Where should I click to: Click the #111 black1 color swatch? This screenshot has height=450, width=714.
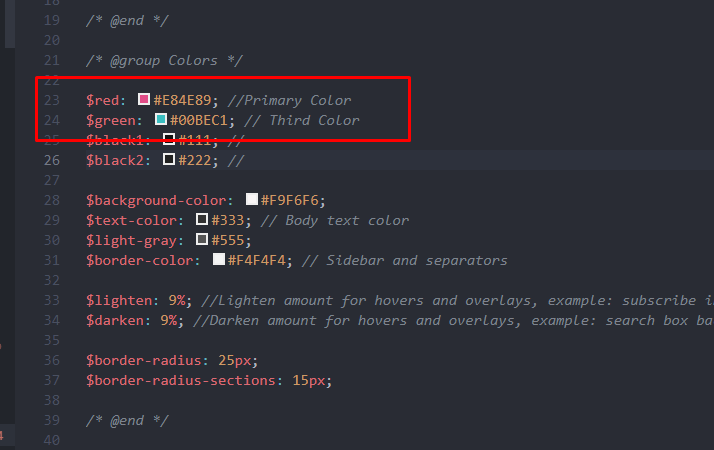[x=169, y=139]
